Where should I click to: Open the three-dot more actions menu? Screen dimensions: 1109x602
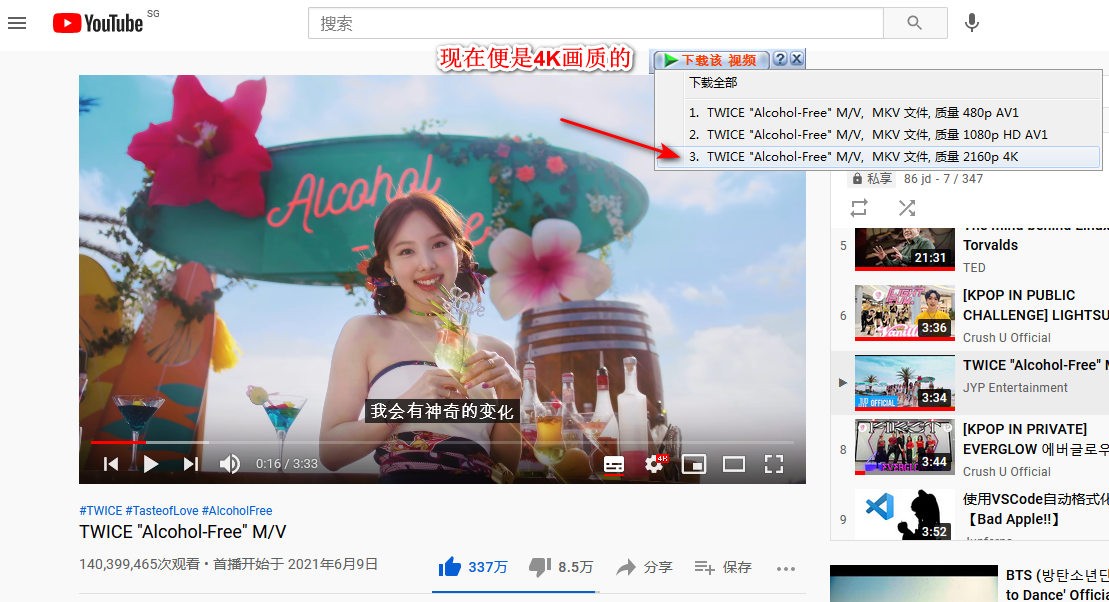pos(786,568)
